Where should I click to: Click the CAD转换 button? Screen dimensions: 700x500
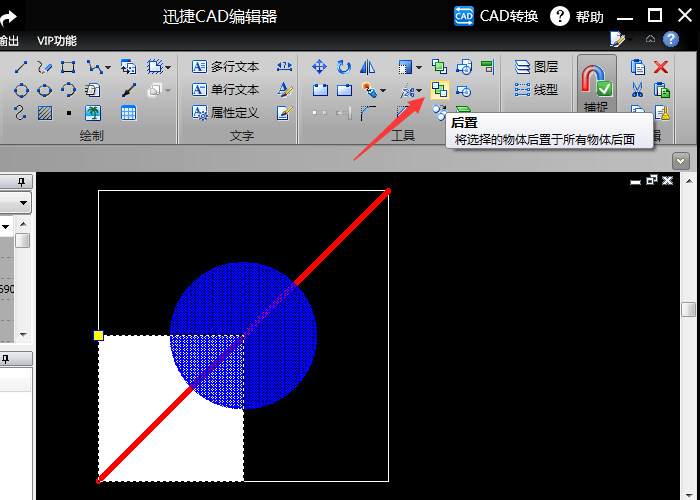click(x=496, y=17)
